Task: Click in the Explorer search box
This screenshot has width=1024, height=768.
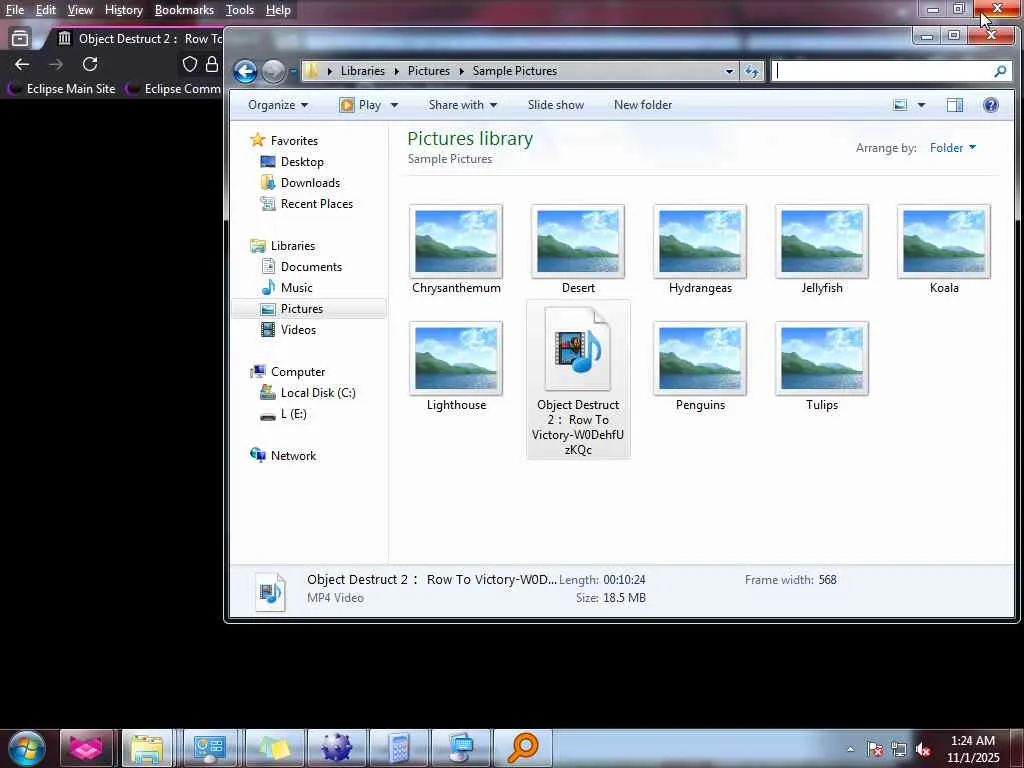Action: [x=882, y=71]
